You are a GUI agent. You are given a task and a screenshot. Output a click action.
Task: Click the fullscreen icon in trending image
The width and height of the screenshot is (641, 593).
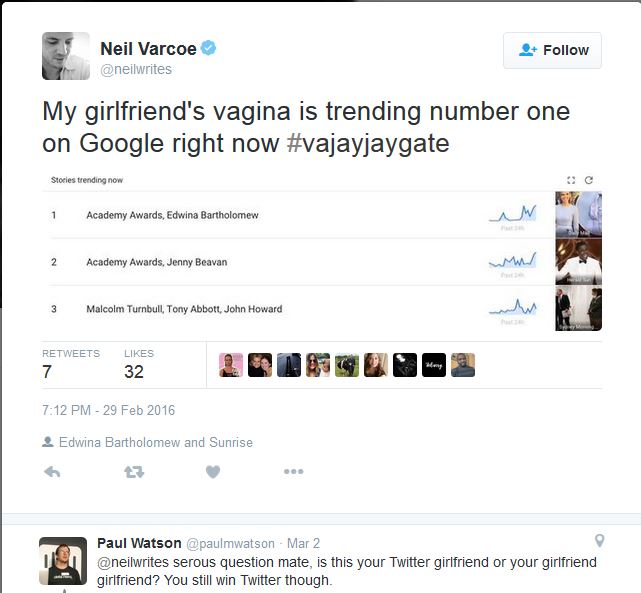(x=571, y=180)
